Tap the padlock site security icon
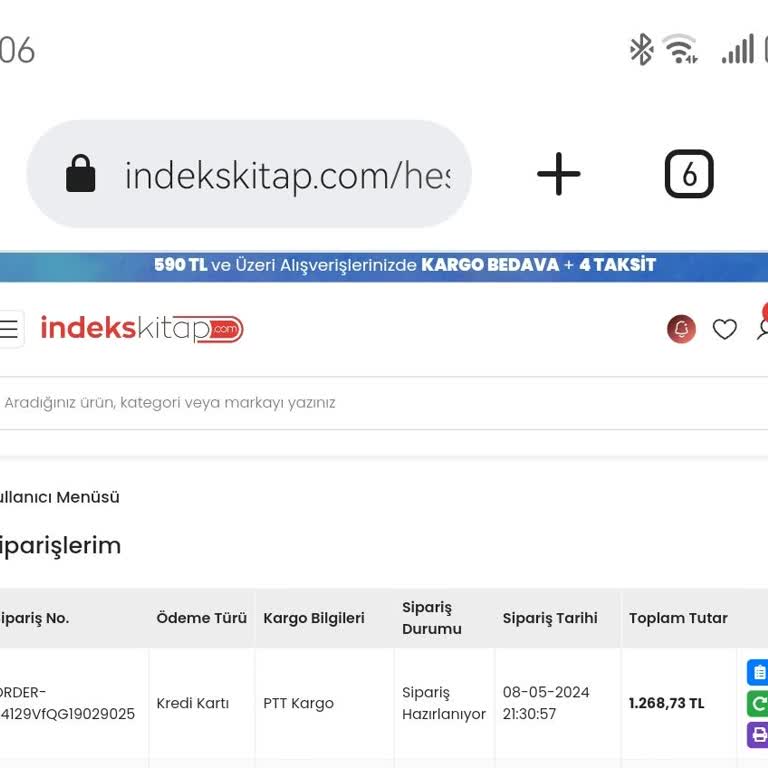 (x=81, y=173)
